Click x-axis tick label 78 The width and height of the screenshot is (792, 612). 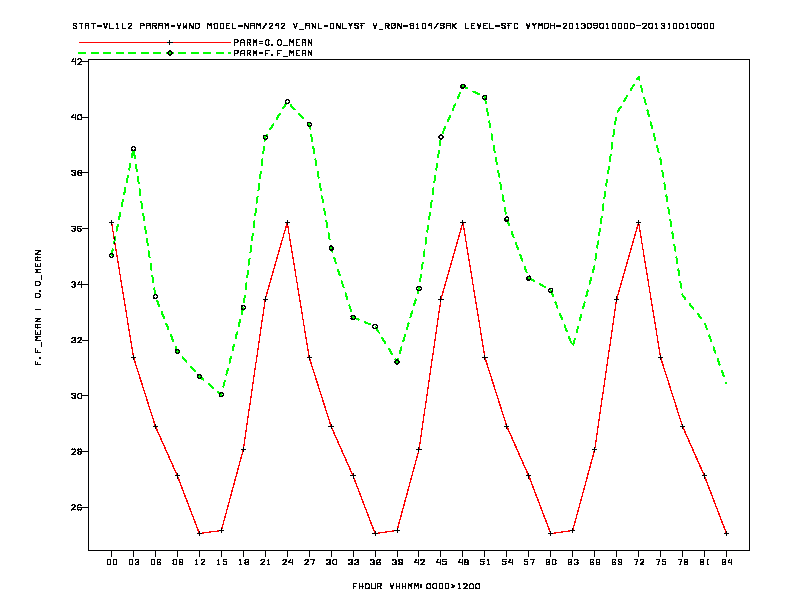(x=682, y=562)
